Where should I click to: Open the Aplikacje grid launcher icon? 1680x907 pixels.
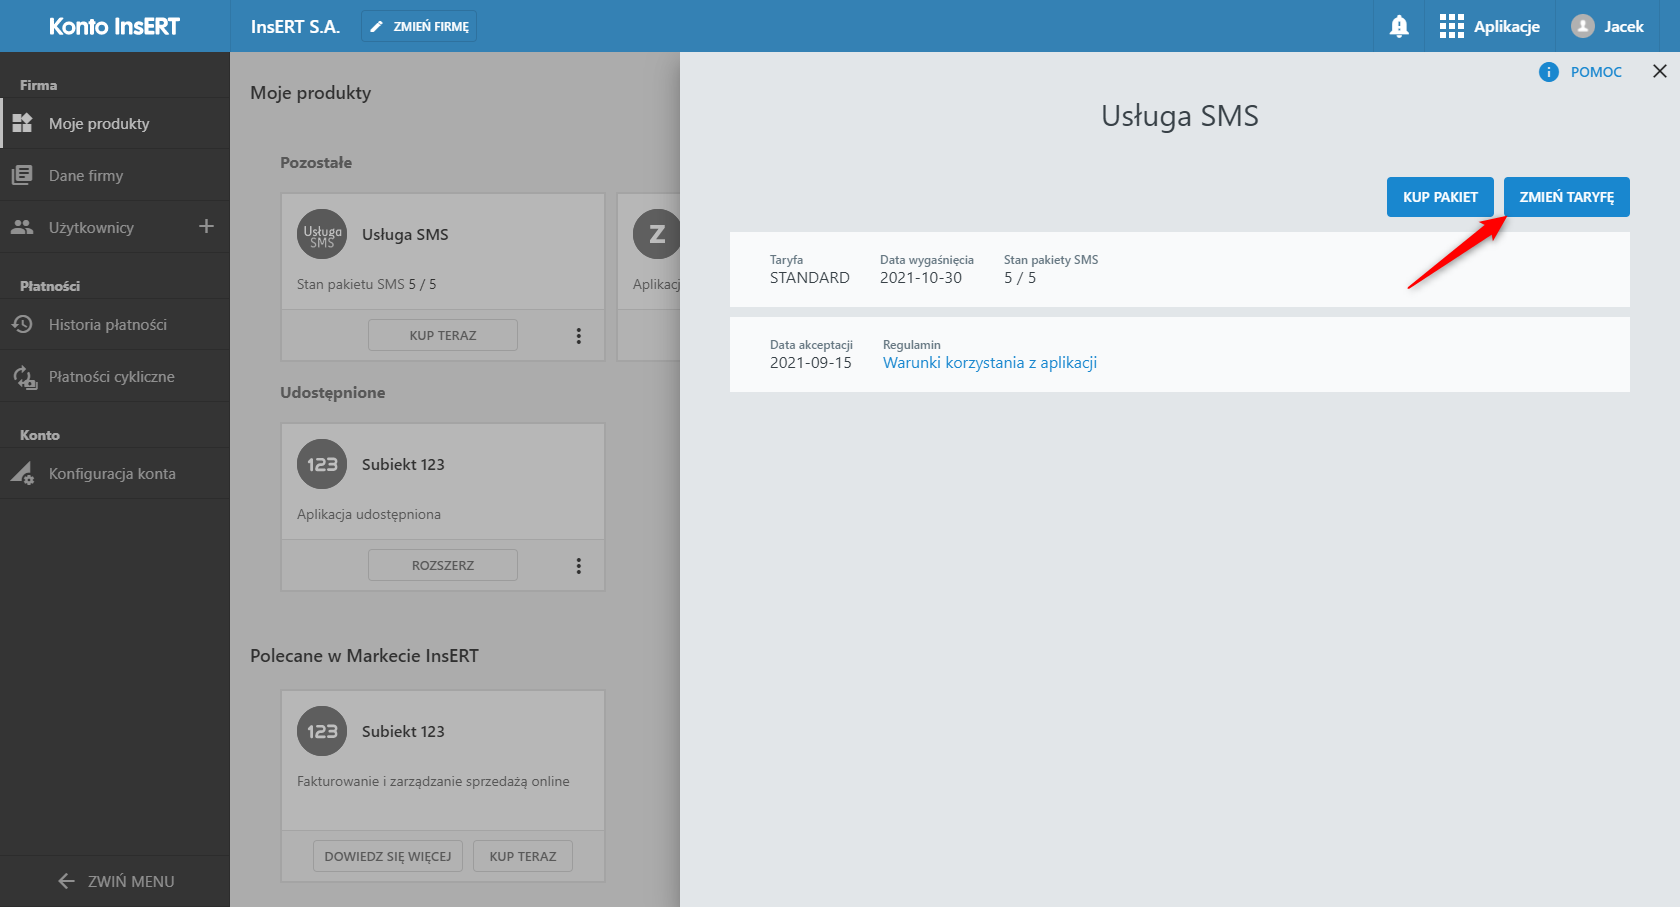[1451, 27]
